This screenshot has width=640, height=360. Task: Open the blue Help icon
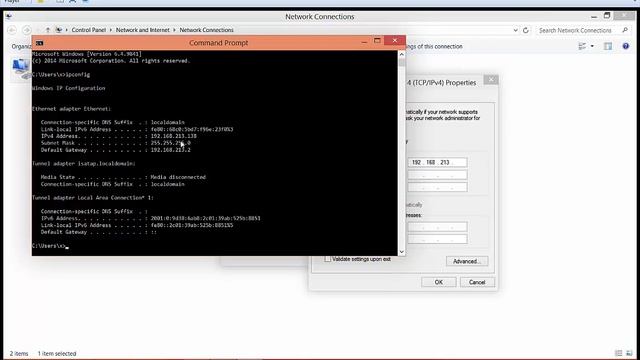tap(626, 46)
